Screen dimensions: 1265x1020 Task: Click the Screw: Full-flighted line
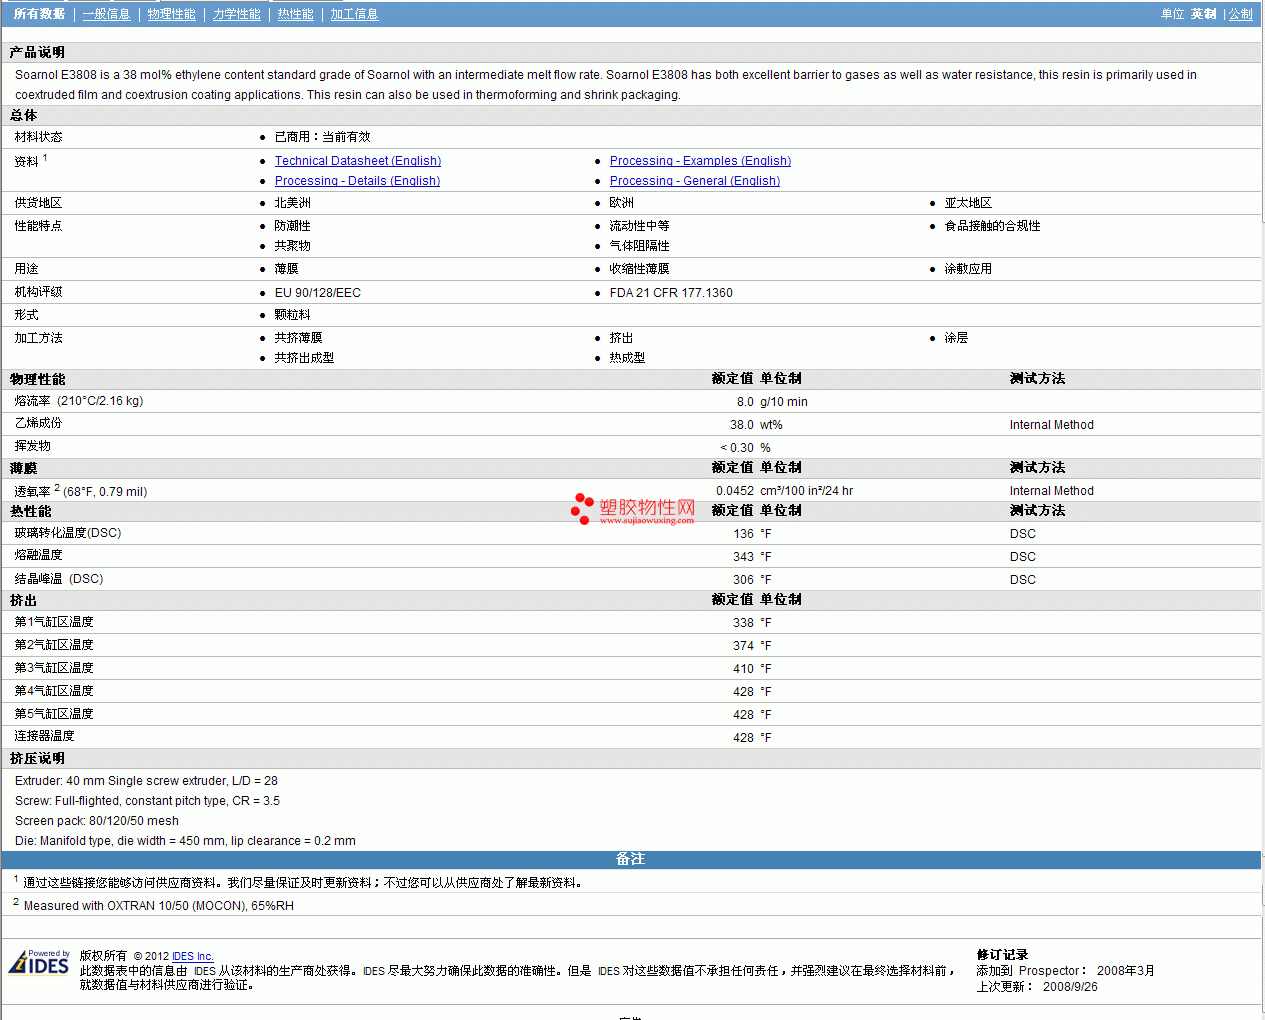(x=147, y=801)
